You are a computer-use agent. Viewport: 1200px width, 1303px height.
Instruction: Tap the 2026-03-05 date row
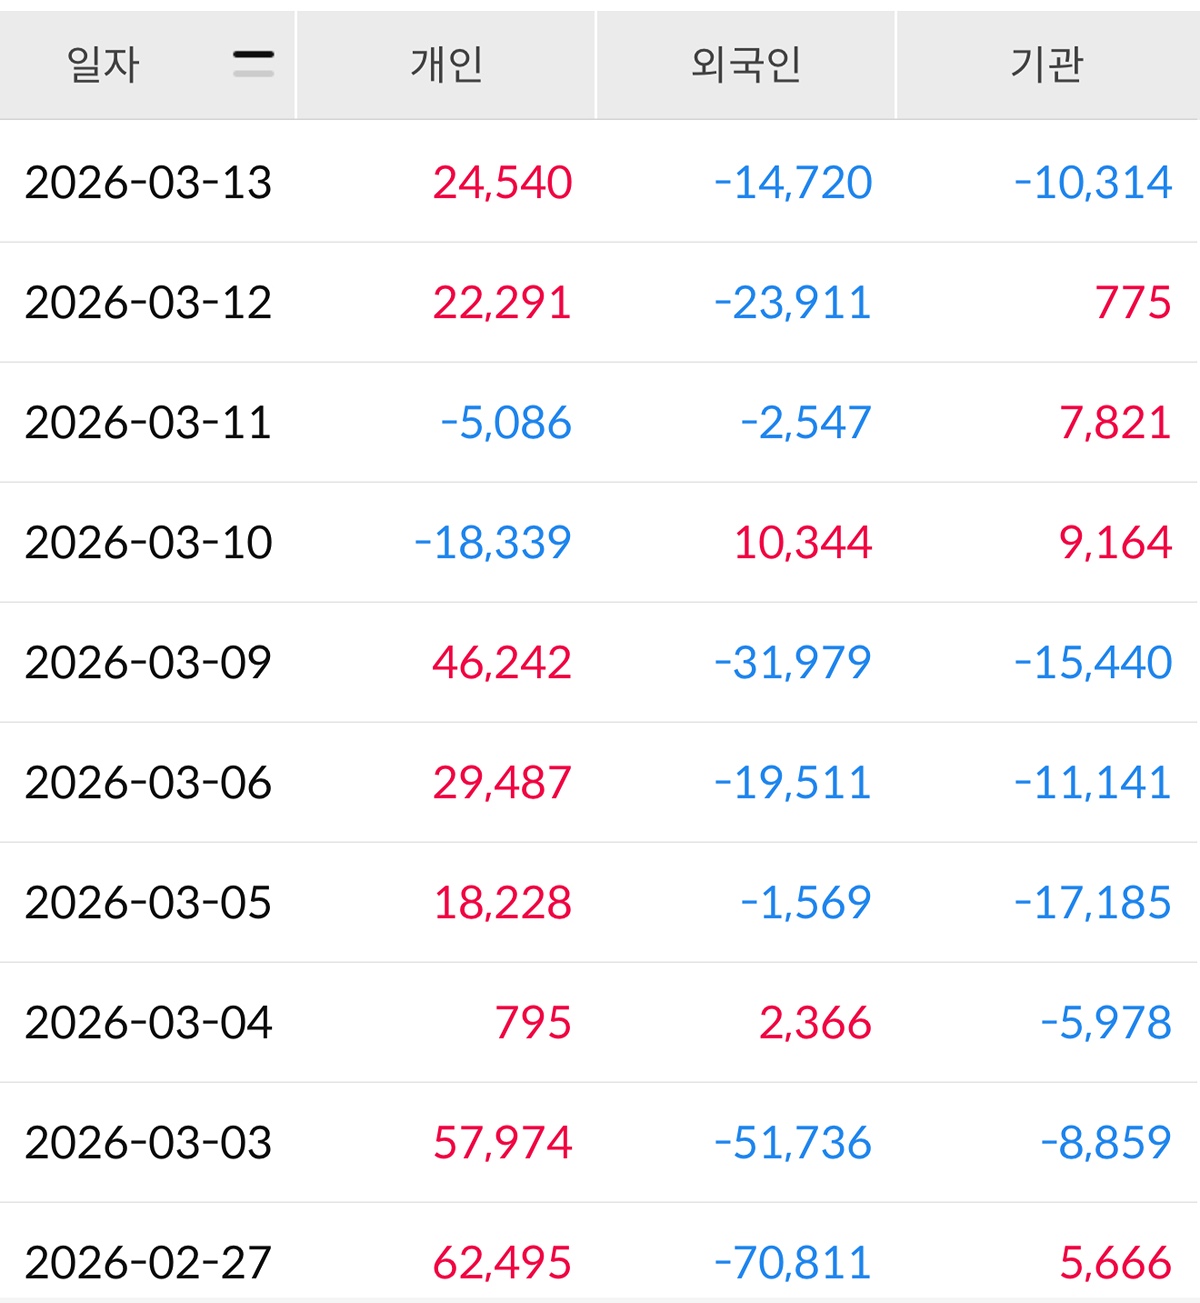coord(148,903)
